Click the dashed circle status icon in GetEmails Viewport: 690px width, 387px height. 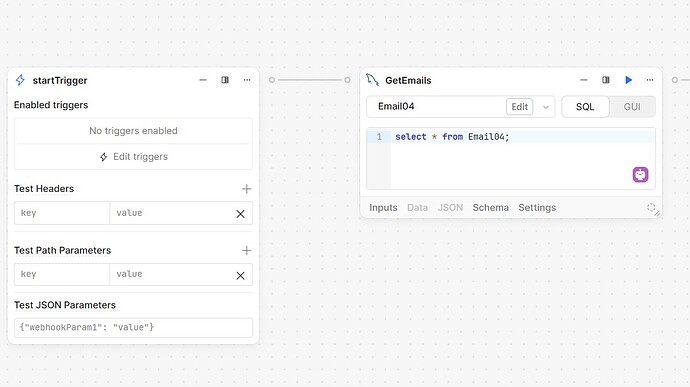(651, 207)
